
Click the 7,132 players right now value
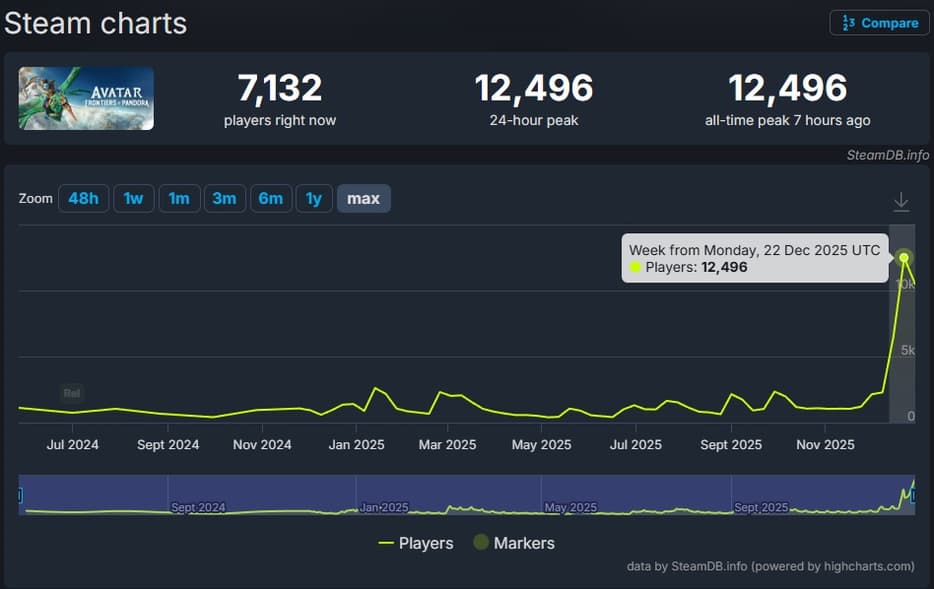(x=280, y=88)
